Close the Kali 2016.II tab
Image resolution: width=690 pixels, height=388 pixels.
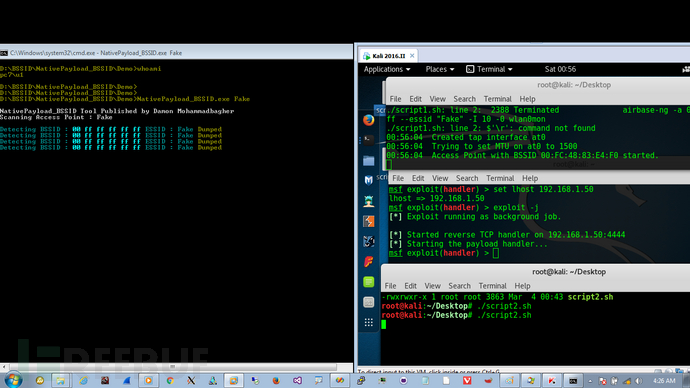412,56
